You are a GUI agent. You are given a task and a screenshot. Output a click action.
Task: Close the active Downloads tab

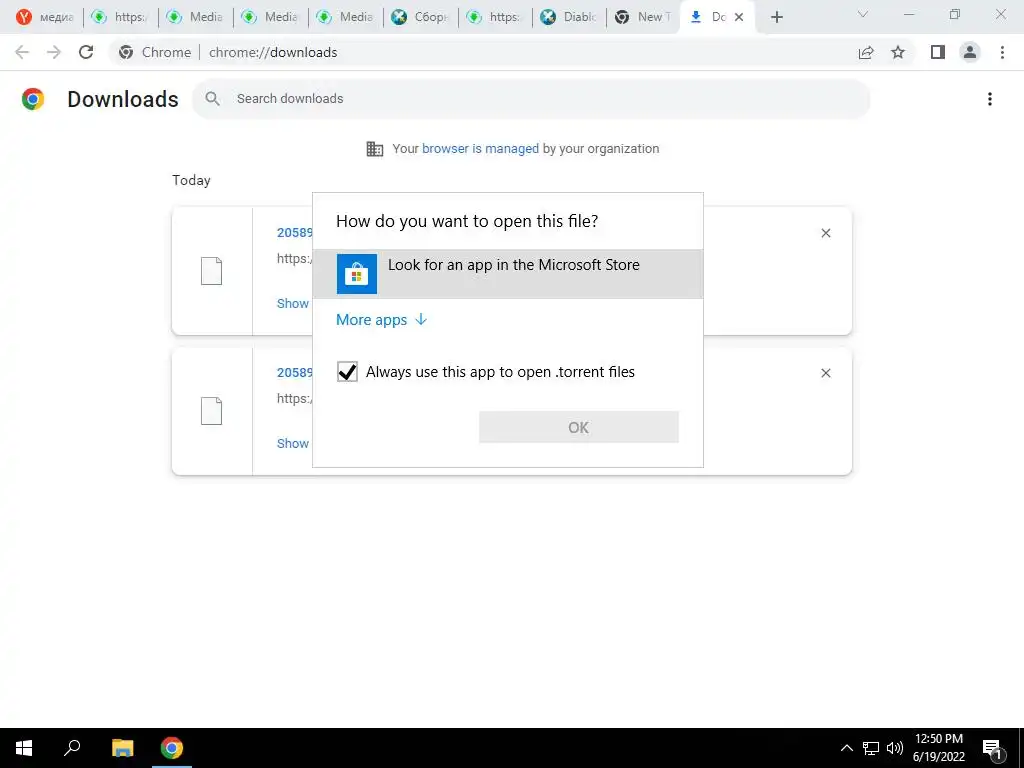(739, 17)
